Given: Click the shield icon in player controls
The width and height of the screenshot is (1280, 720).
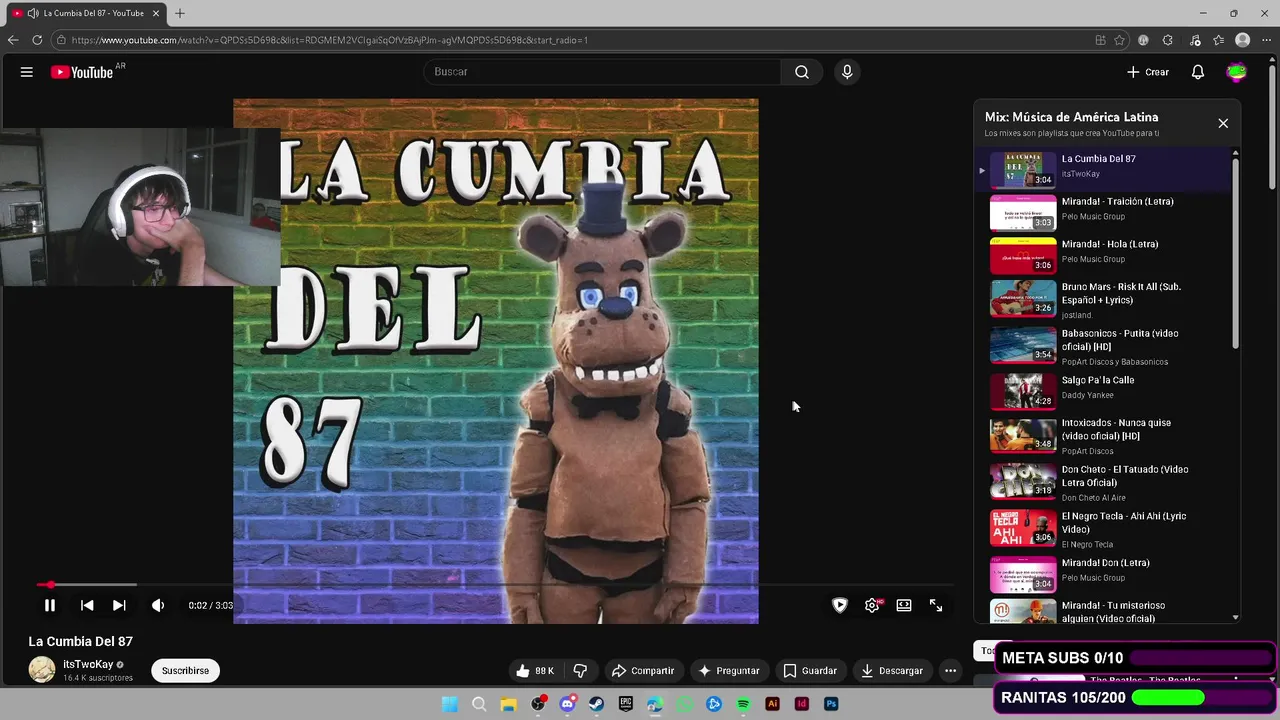Looking at the screenshot, I should click(x=840, y=605).
